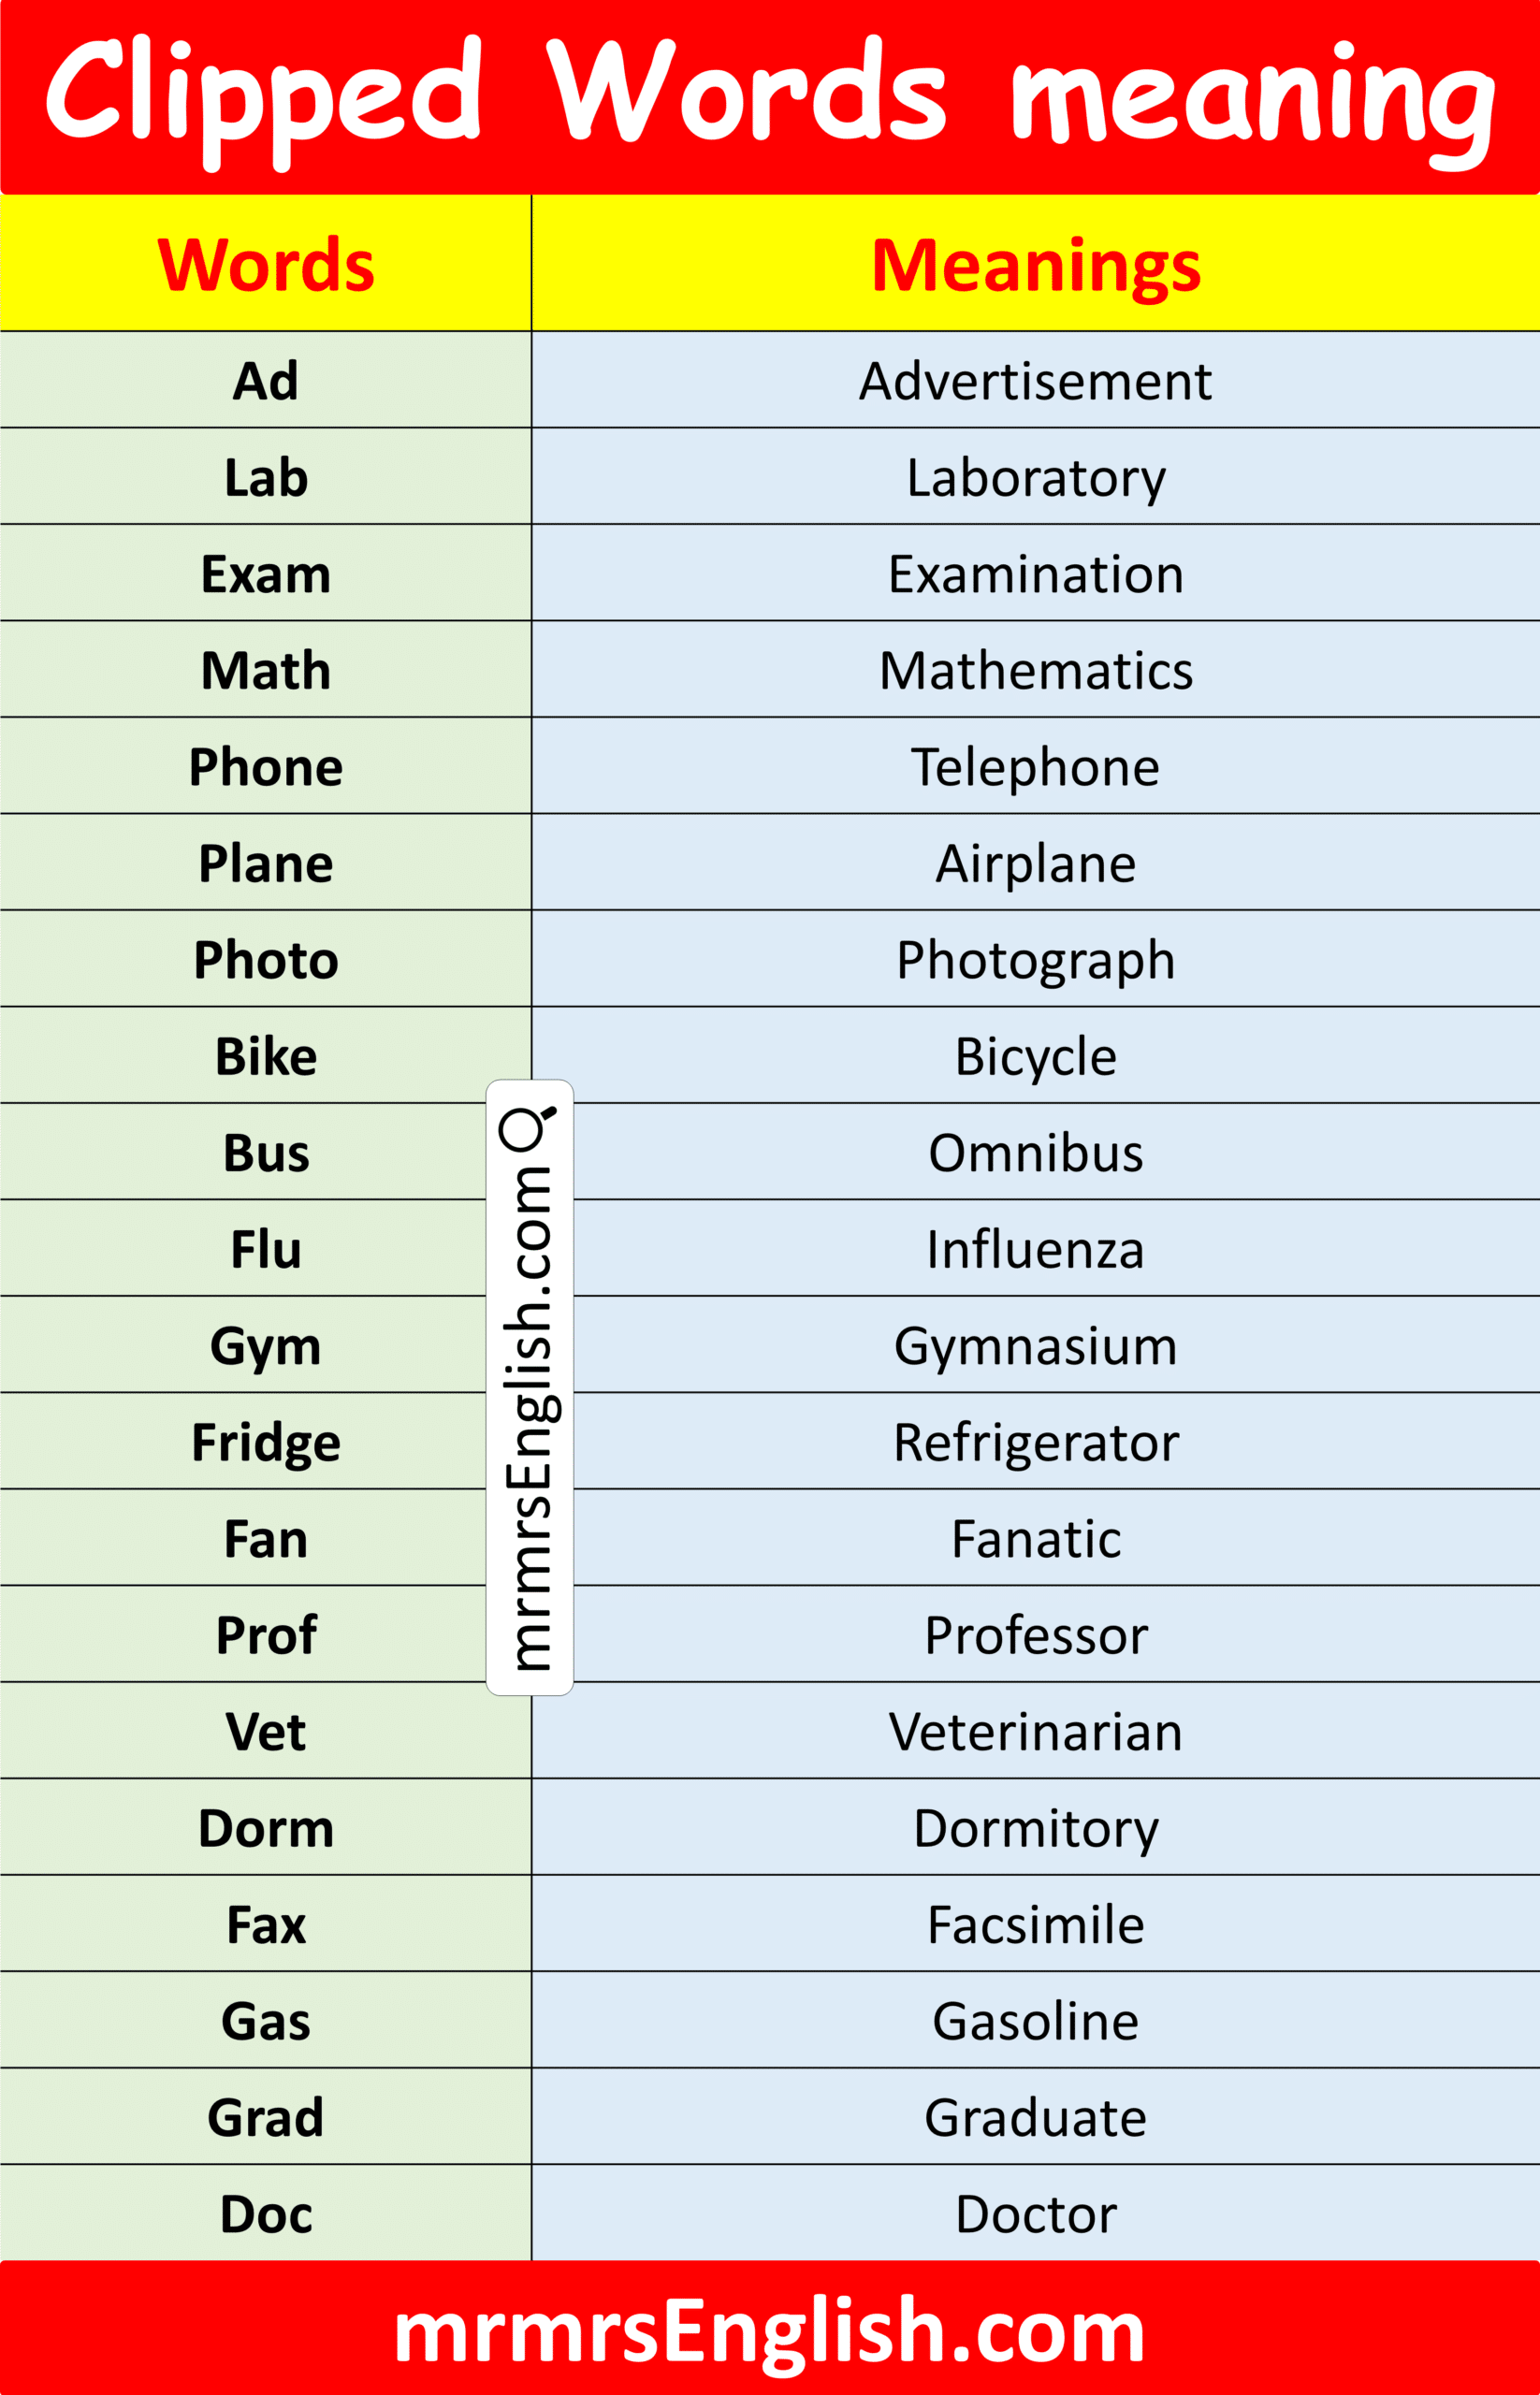The height and width of the screenshot is (2395, 1540).
Task: Click the "Advertisement" meaning cell
Action: click(1035, 381)
